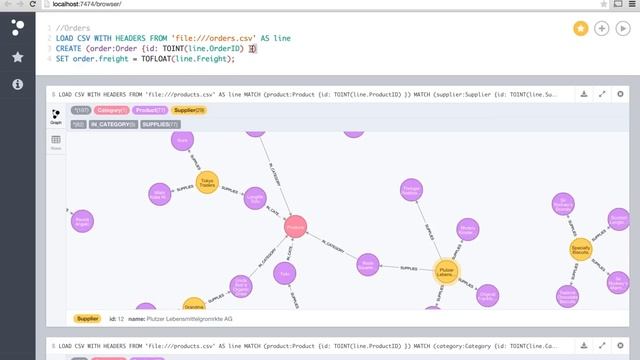Select the pink Produce category node
Viewport: 640px width, 360px height.
click(x=296, y=227)
